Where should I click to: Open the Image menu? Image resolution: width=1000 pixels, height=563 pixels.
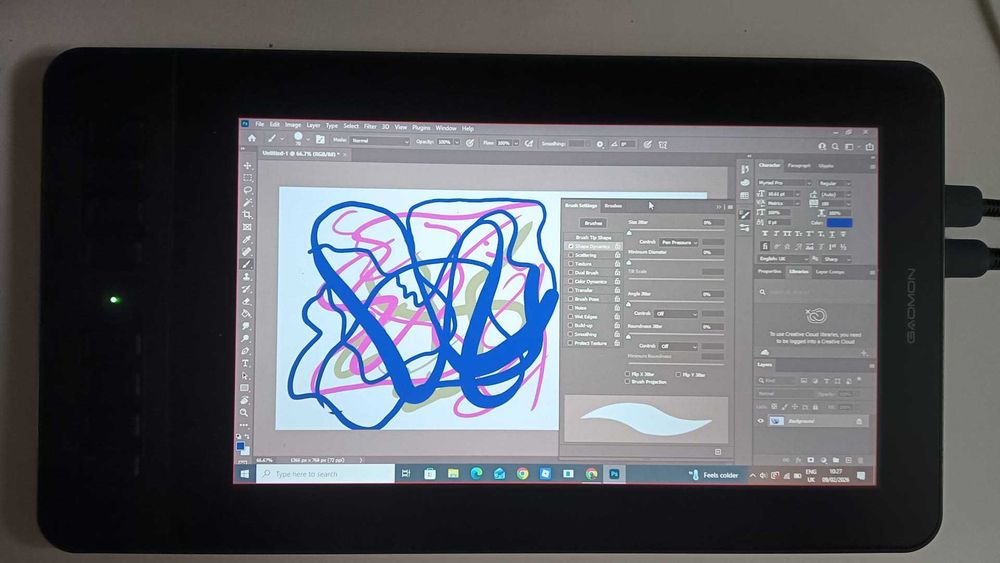[x=293, y=125]
